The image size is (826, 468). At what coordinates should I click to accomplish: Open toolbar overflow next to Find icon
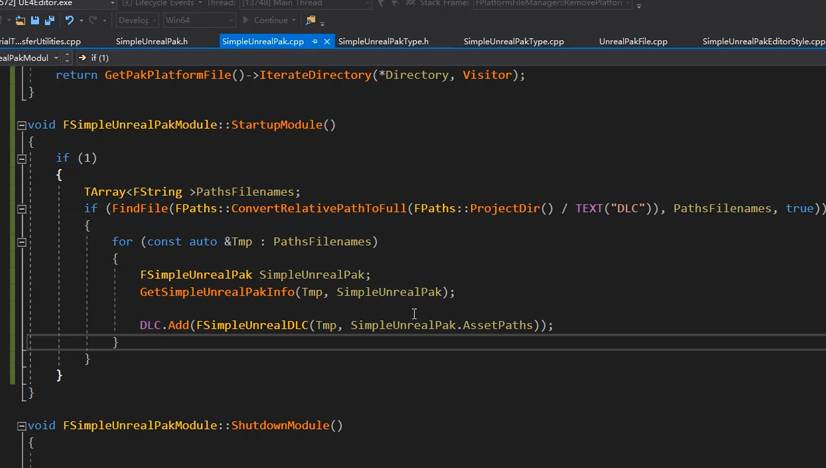(x=322, y=23)
